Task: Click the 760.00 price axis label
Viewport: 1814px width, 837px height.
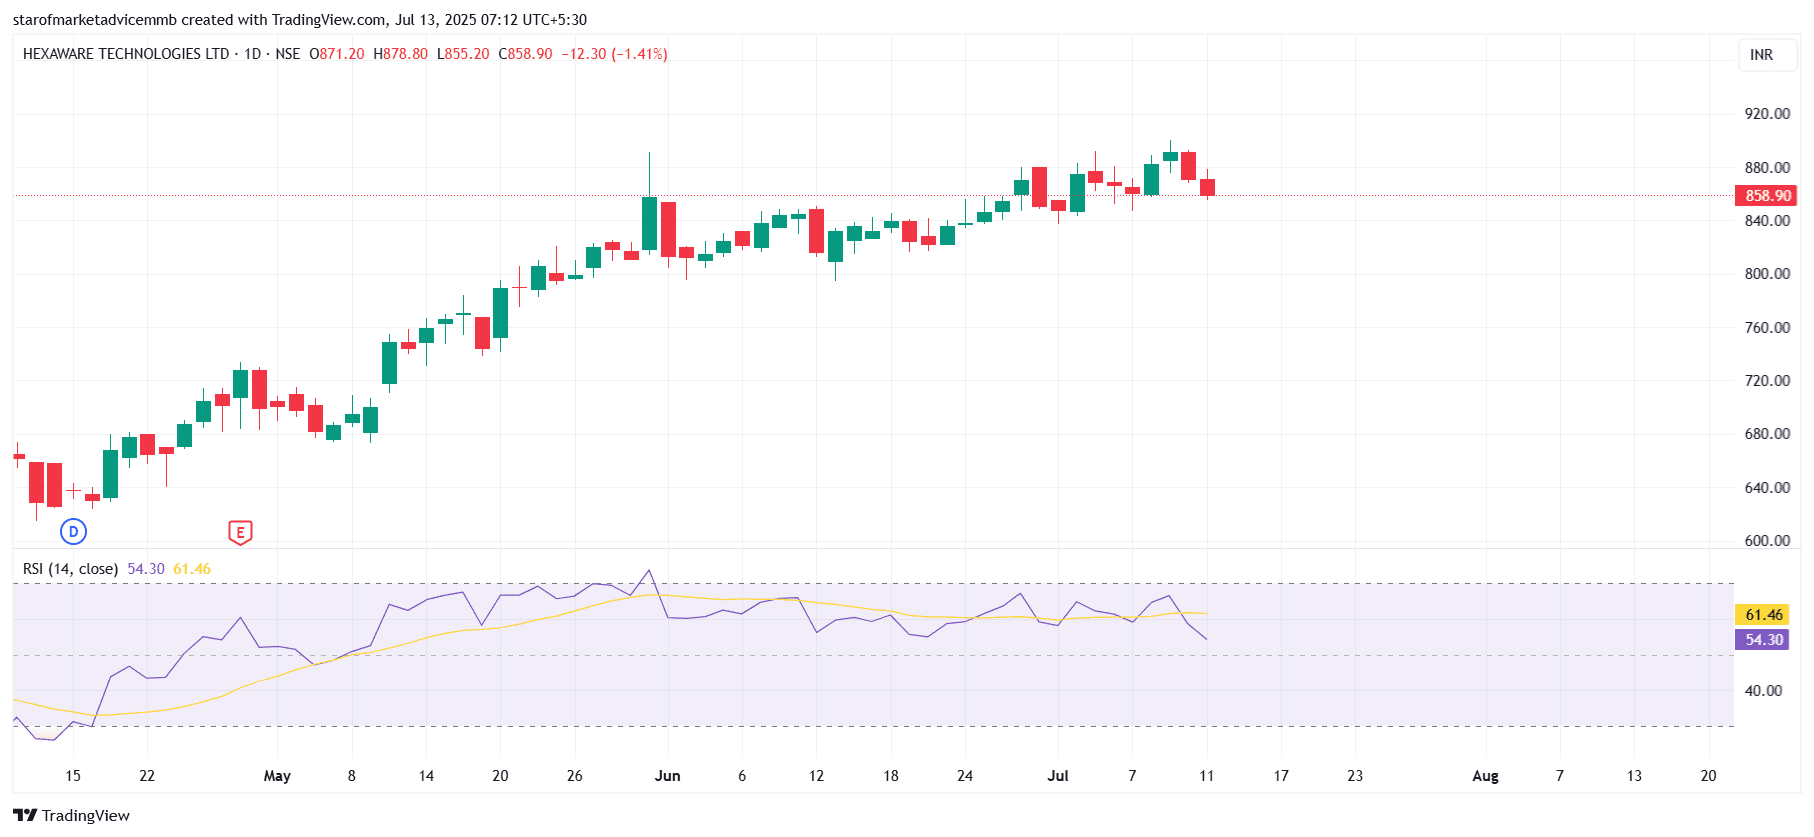Action: point(1767,328)
